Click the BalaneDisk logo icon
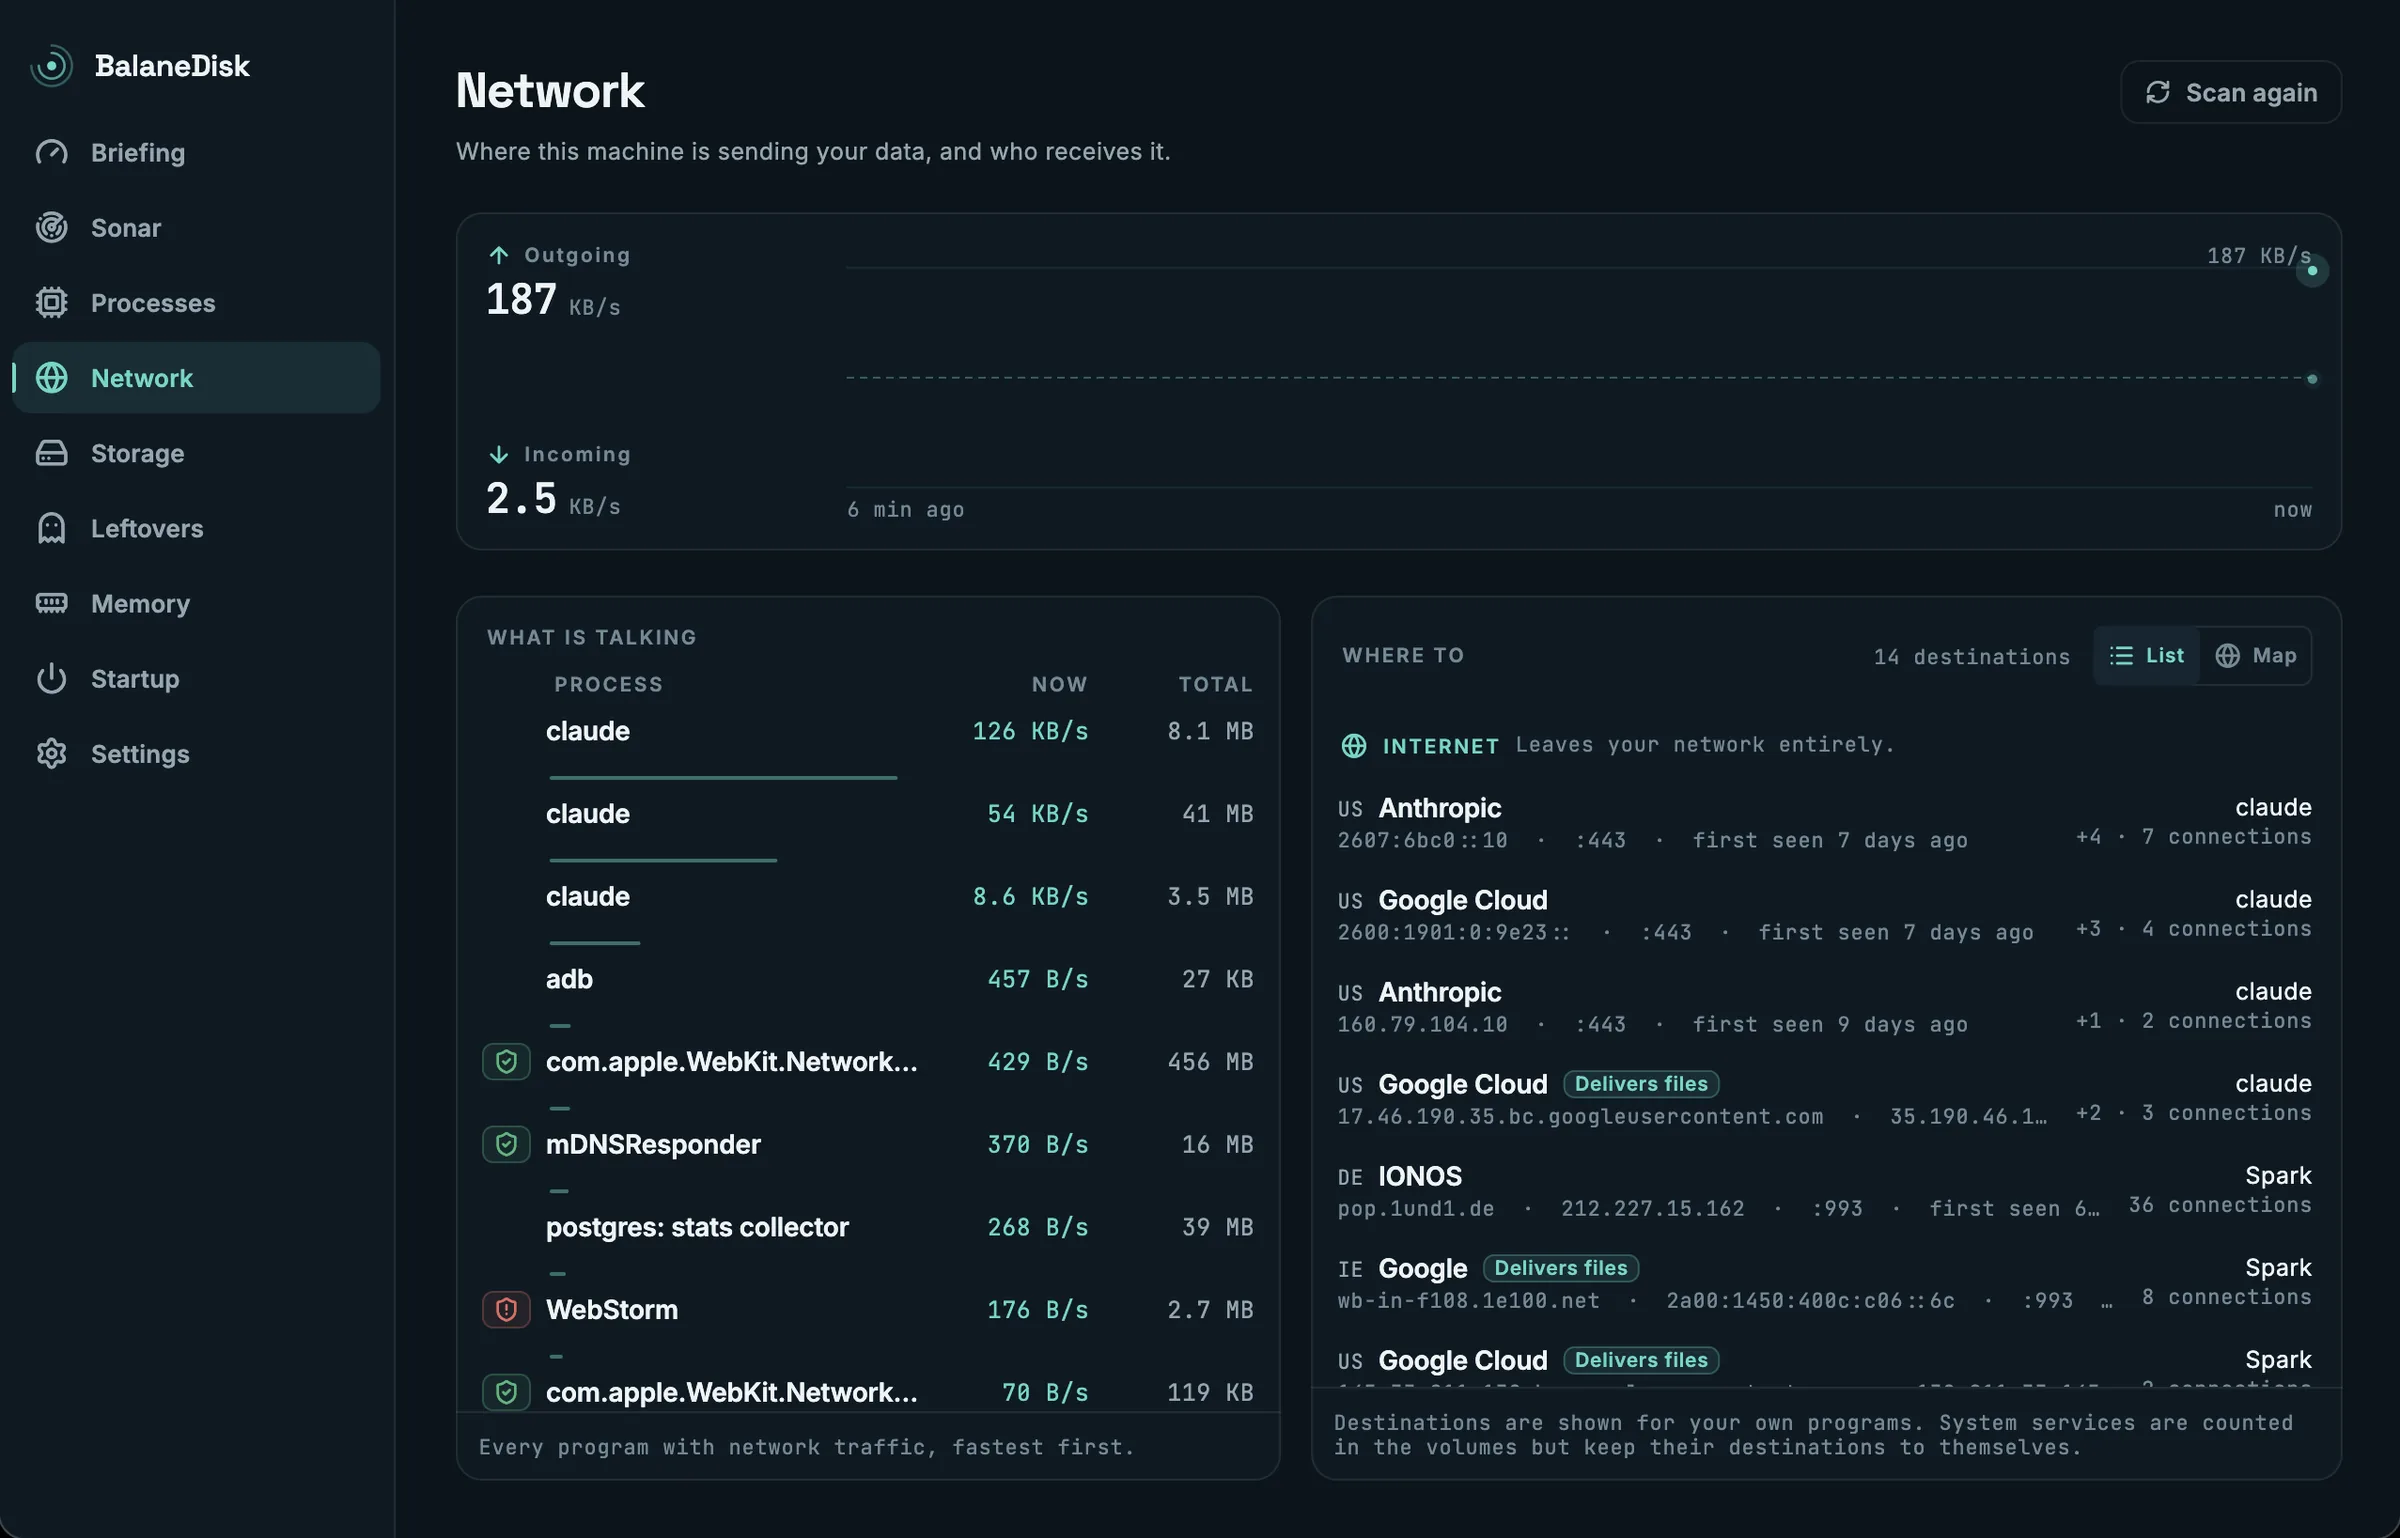The height and width of the screenshot is (1538, 2400). point(51,66)
